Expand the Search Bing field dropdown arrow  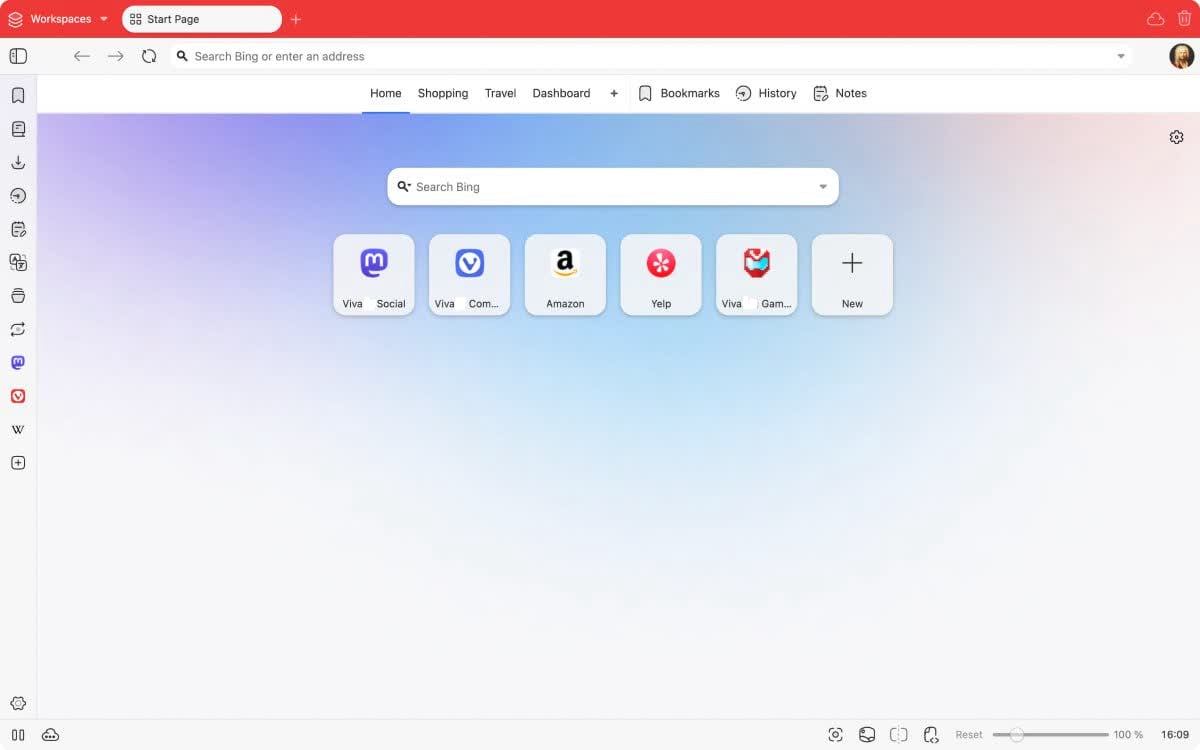click(x=823, y=187)
